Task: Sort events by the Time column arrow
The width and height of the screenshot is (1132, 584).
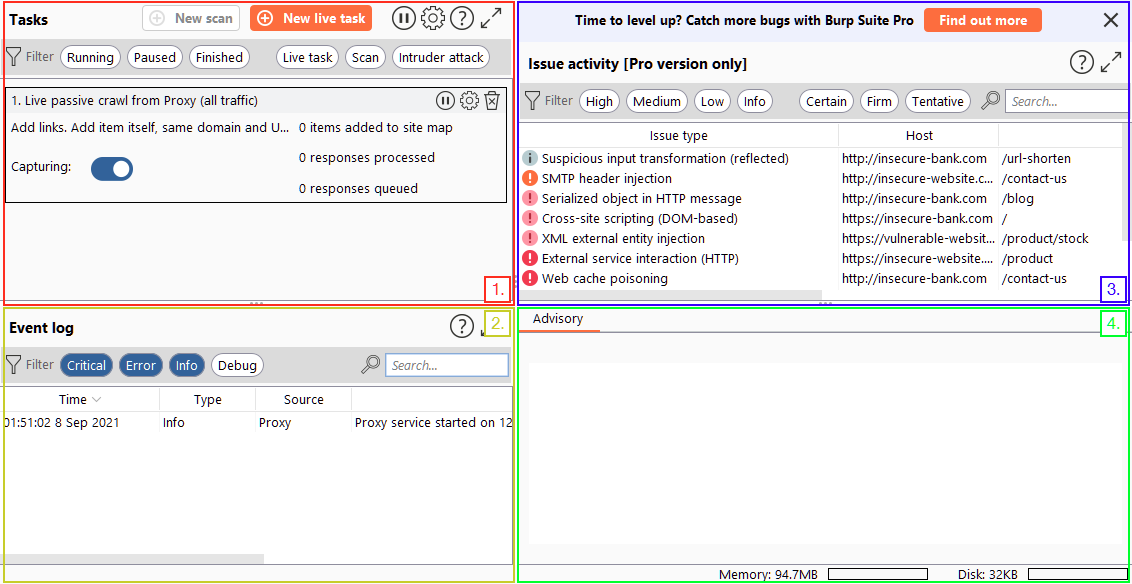Action: [x=97, y=398]
